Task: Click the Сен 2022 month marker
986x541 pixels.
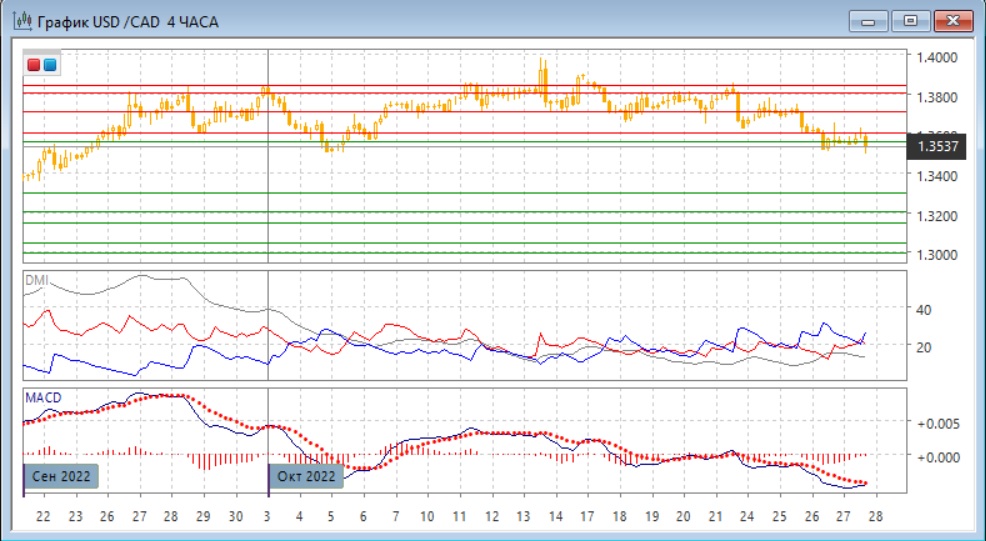Action: click(x=62, y=476)
